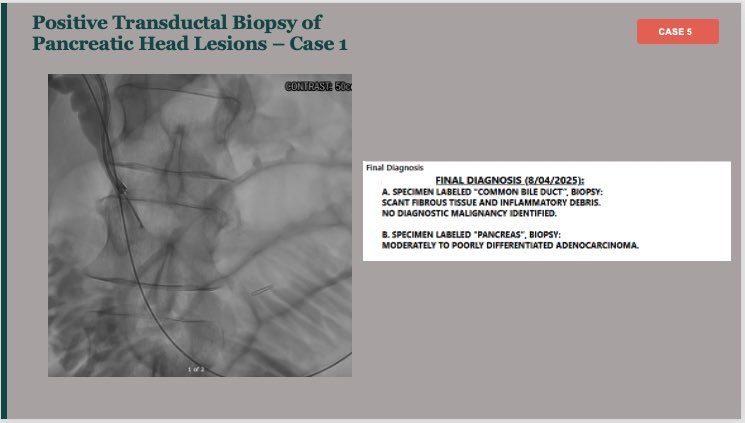Click 'NO DIAGNOSTIC MALIGNANCY IDENTIFIED' line
This screenshot has width=745, height=423.
[469, 213]
